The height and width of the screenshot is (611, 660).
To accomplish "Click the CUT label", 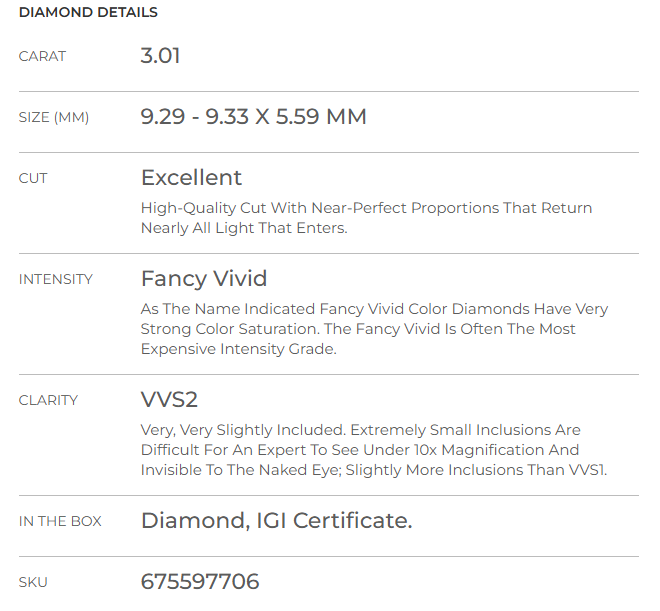I will pos(33,178).
